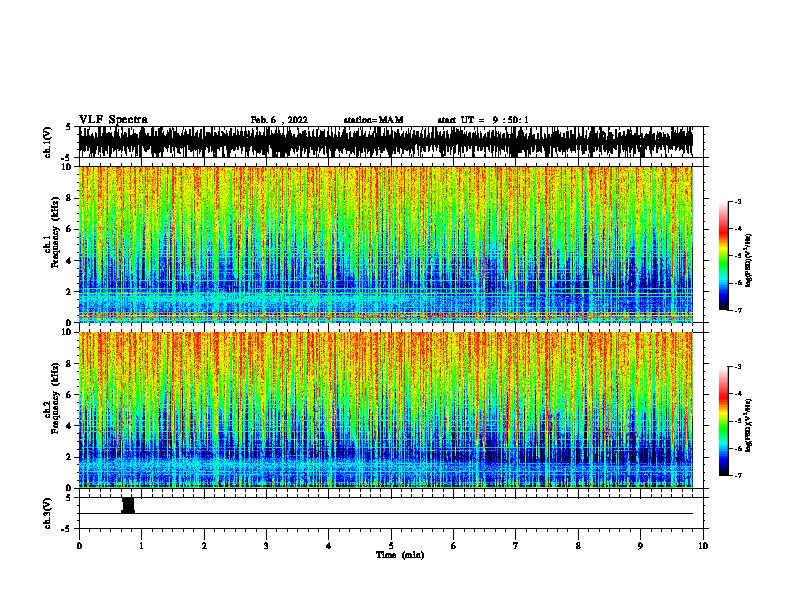The width and height of the screenshot is (792, 612).
Task: Click the '-7' label on the lower colorbar
Action: click(x=737, y=476)
